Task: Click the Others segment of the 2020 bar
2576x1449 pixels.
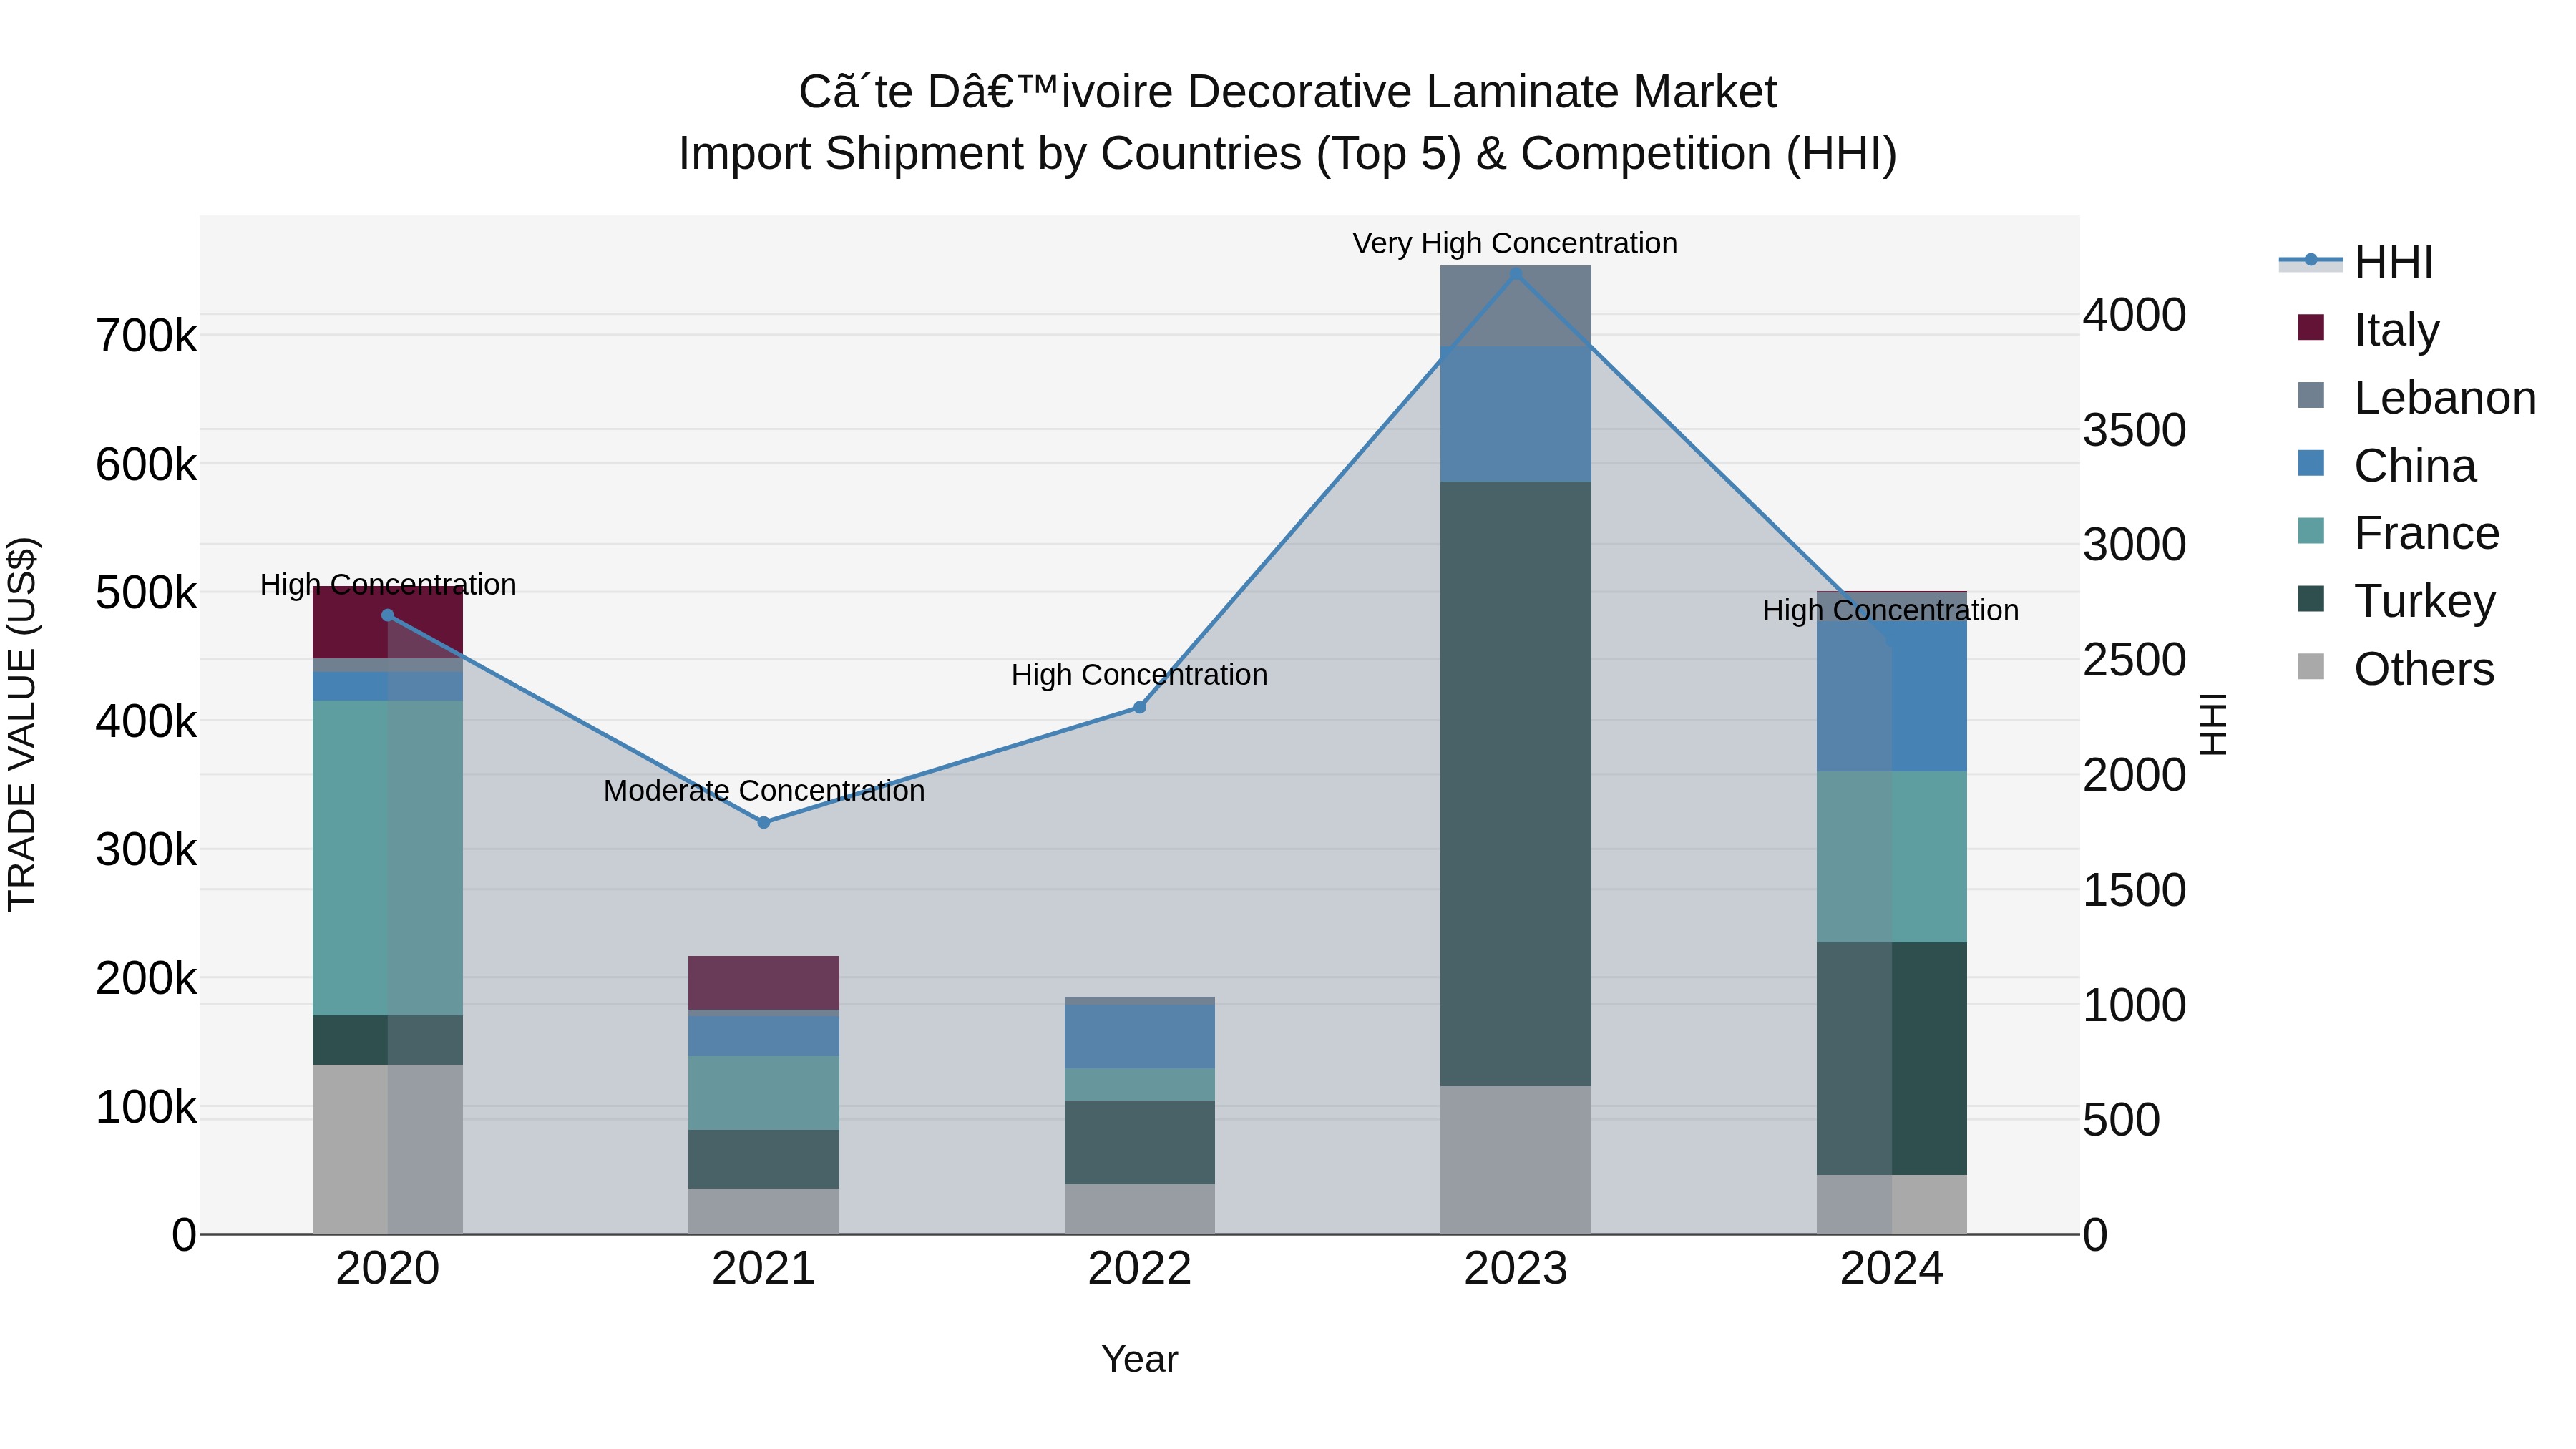Action: pyautogui.click(x=388, y=1149)
